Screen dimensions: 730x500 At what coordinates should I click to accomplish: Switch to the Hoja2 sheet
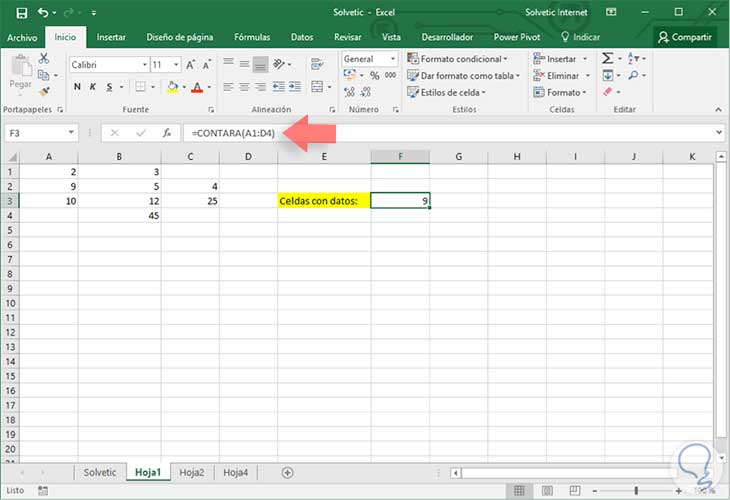tap(192, 473)
